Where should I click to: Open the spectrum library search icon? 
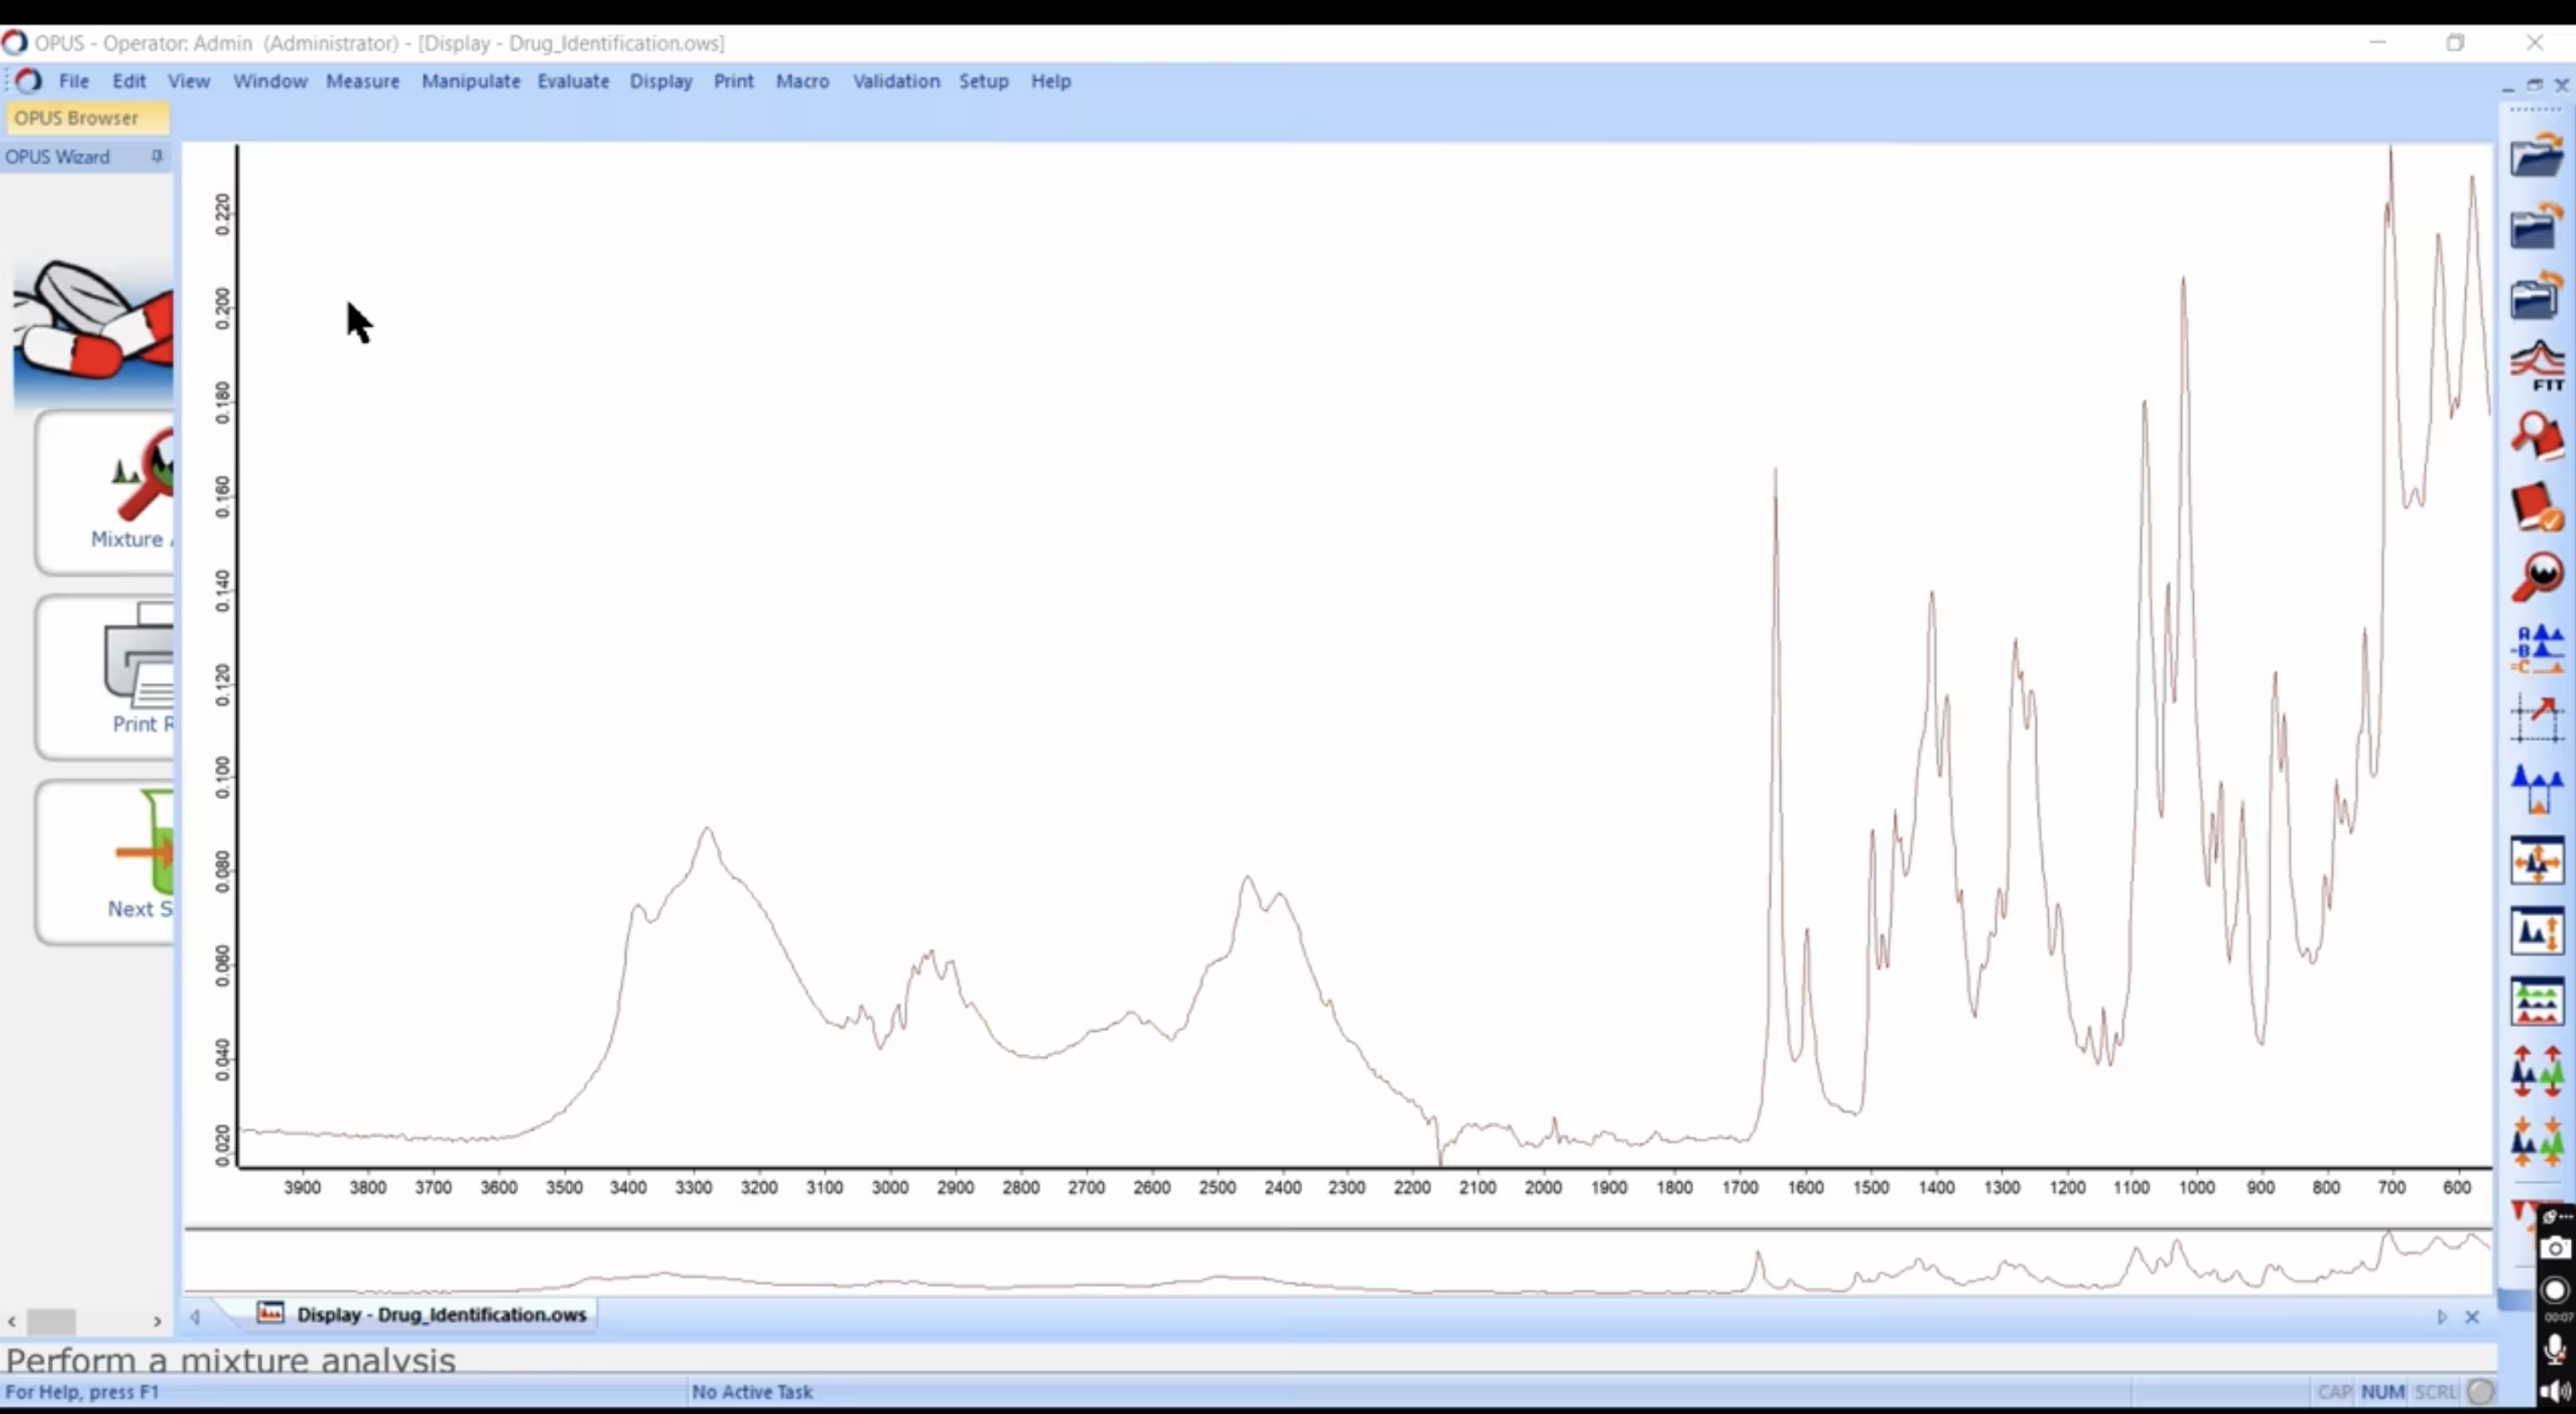tap(2536, 436)
